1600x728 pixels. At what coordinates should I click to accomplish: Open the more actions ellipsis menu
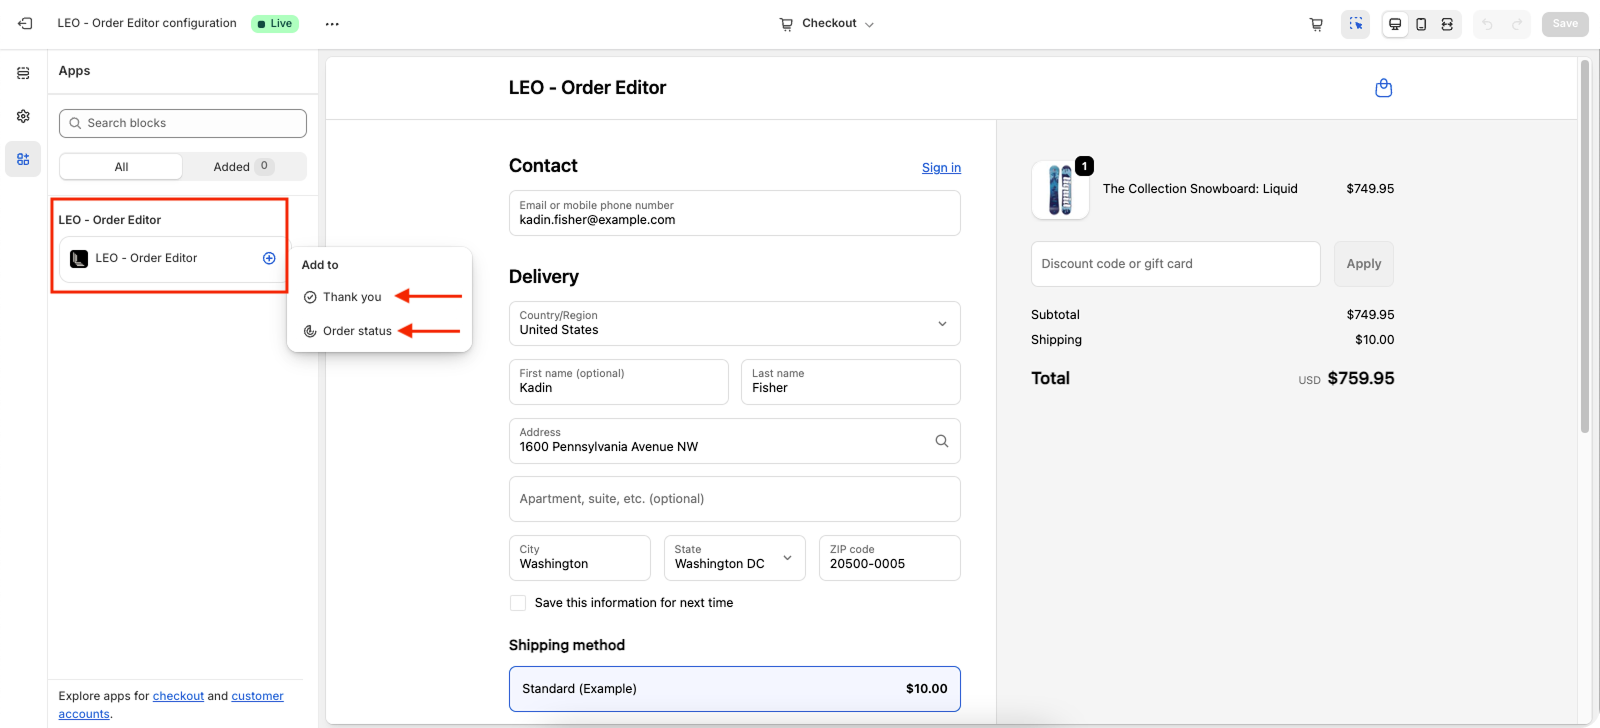click(332, 24)
